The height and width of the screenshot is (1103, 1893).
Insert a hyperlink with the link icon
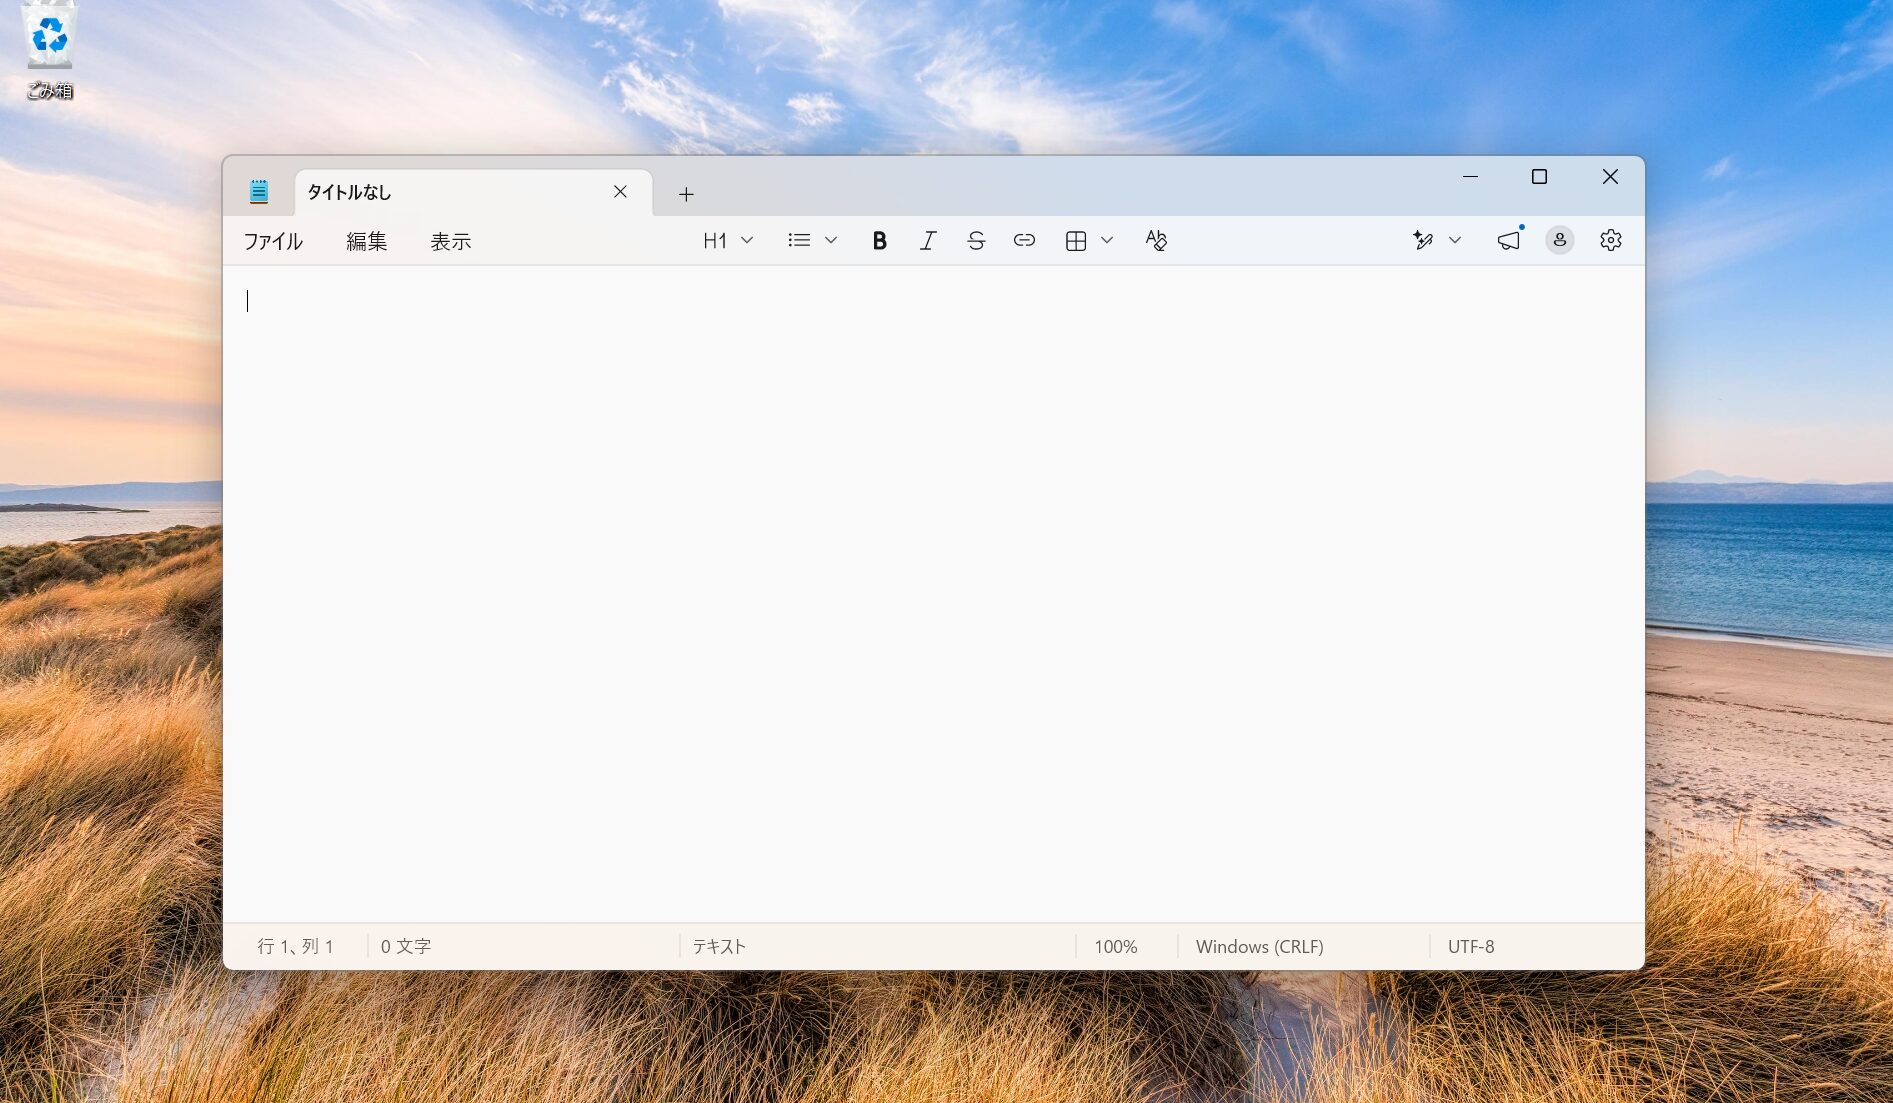pyautogui.click(x=1024, y=240)
